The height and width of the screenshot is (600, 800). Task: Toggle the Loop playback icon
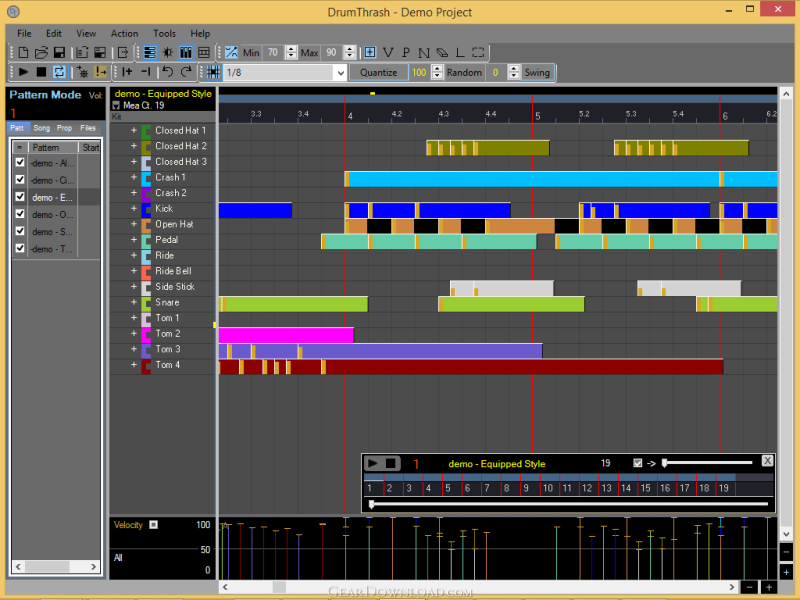pyautogui.click(x=59, y=72)
